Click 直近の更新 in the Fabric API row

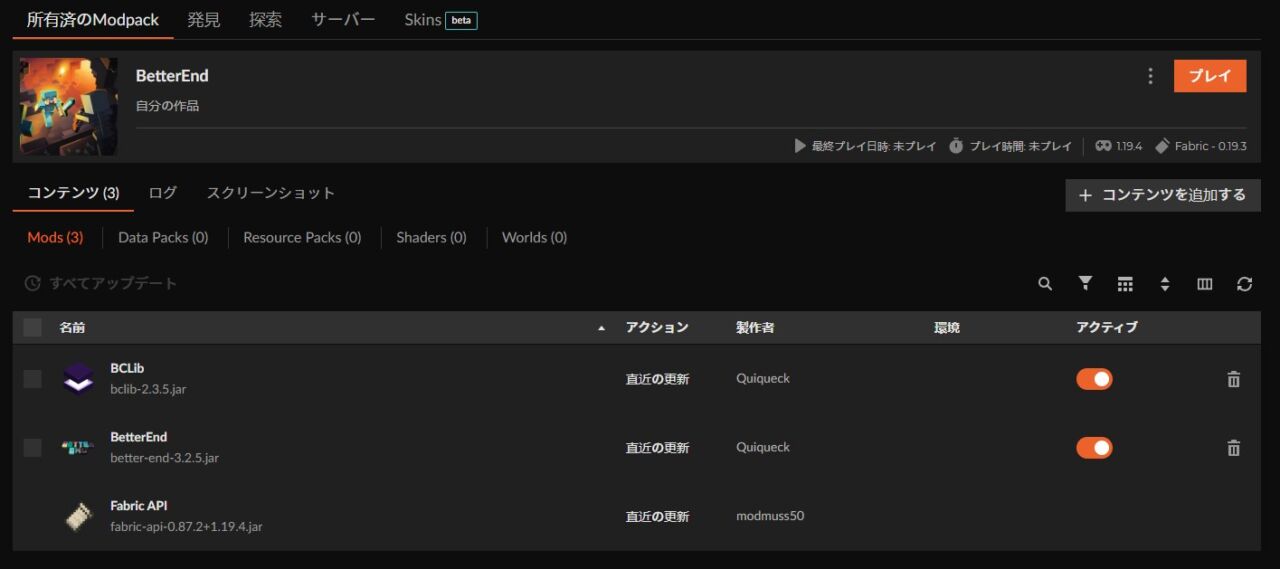657,517
